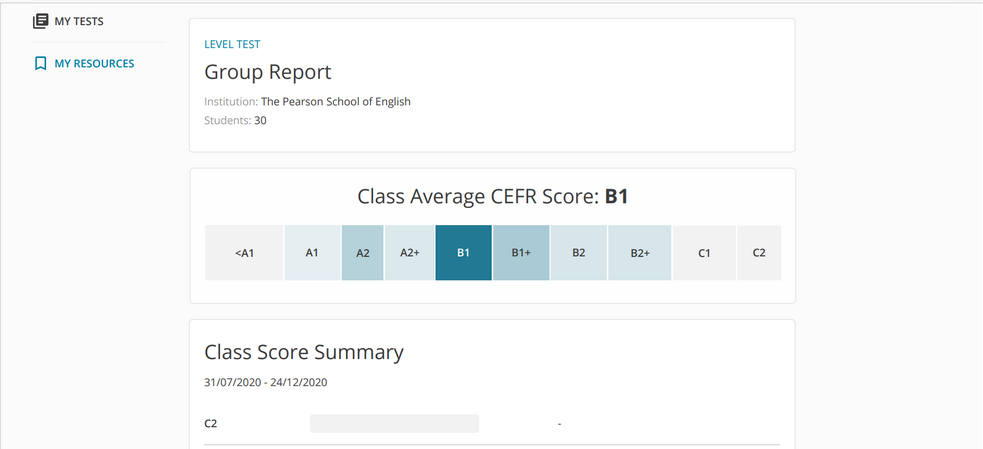The height and width of the screenshot is (449, 983).
Task: Click the 31/07/2020 - 24/12/2020 date range
Action: 266,382
